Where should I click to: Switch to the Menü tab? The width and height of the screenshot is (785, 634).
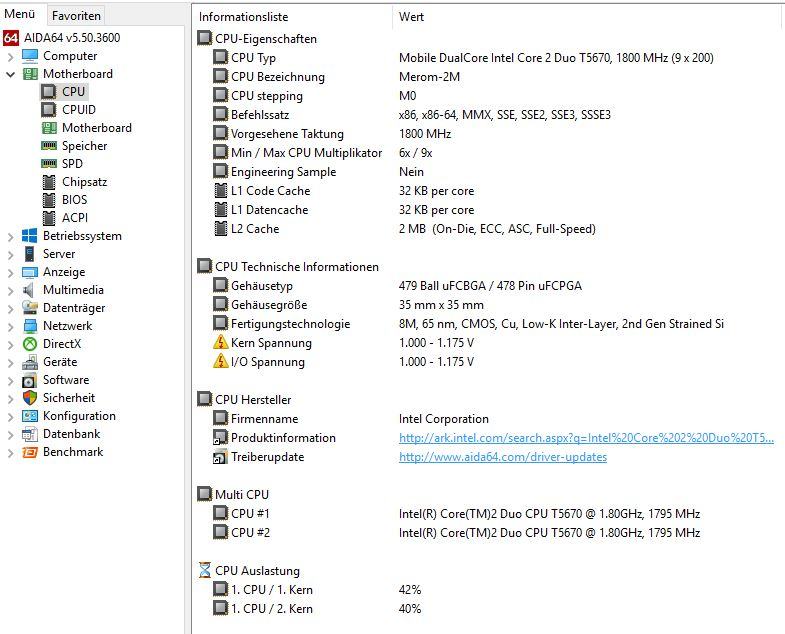click(20, 14)
